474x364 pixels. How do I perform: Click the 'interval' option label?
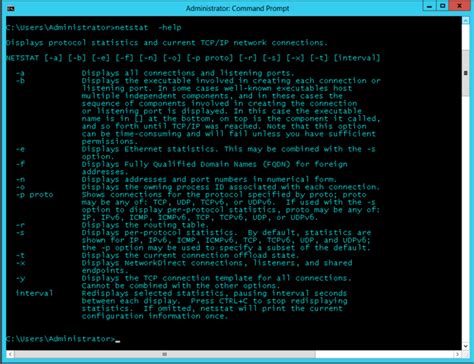35,293
